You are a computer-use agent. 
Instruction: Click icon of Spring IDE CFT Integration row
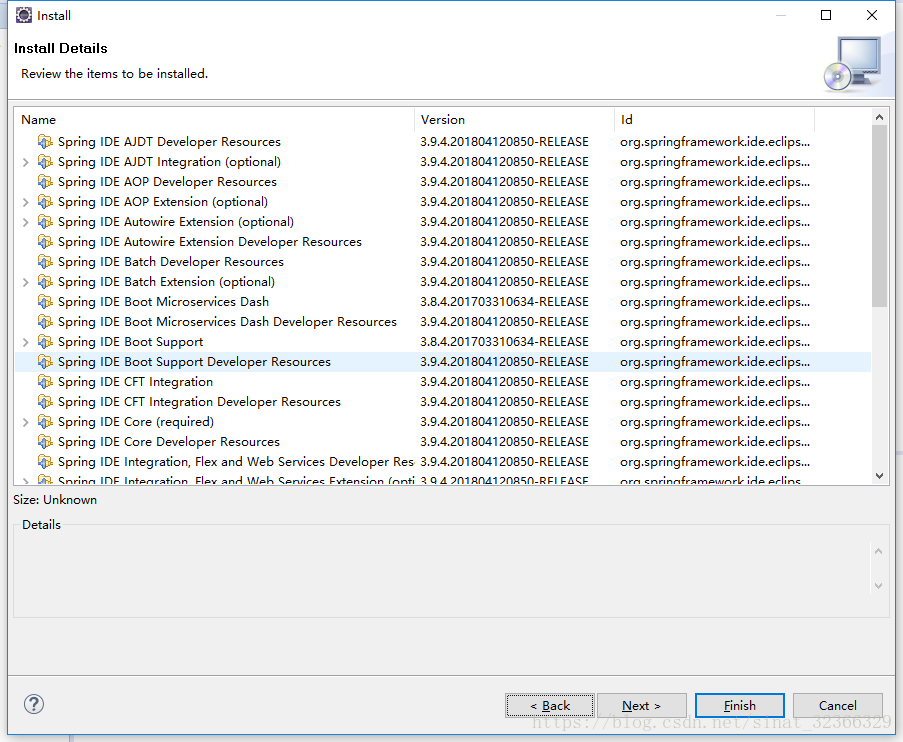[45, 381]
